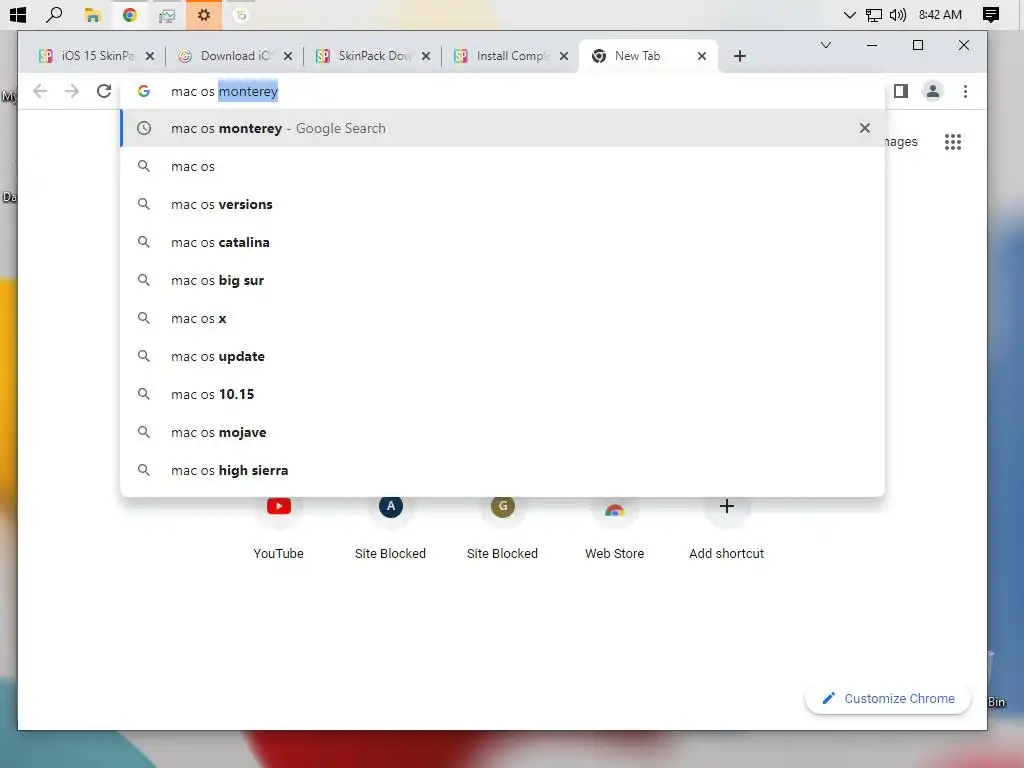Viewport: 1024px width, 768px height.
Task: Switch to Chrome taskbar icon
Action: tap(129, 14)
